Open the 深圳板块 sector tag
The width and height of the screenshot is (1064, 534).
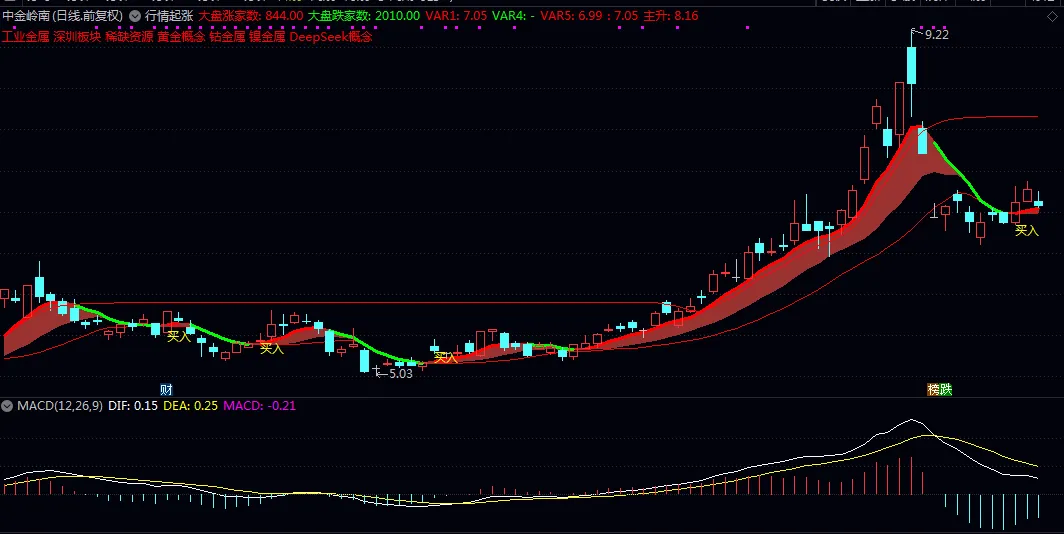pos(77,37)
